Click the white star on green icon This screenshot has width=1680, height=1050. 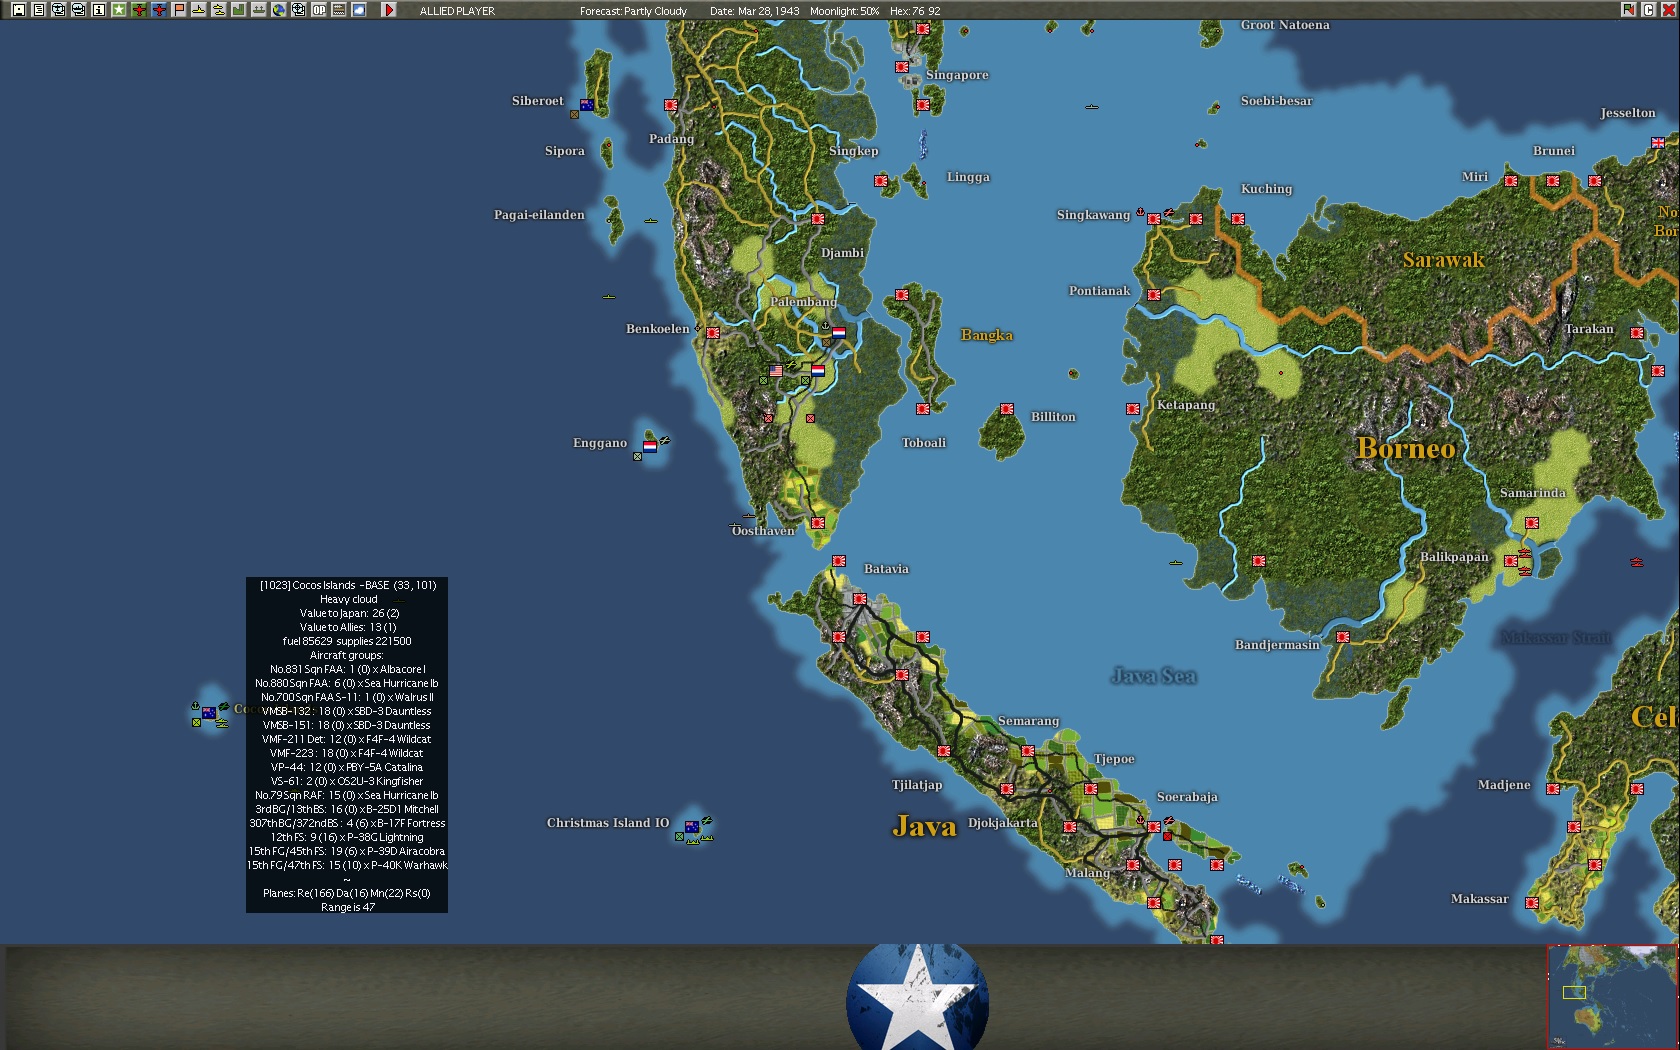(x=118, y=10)
